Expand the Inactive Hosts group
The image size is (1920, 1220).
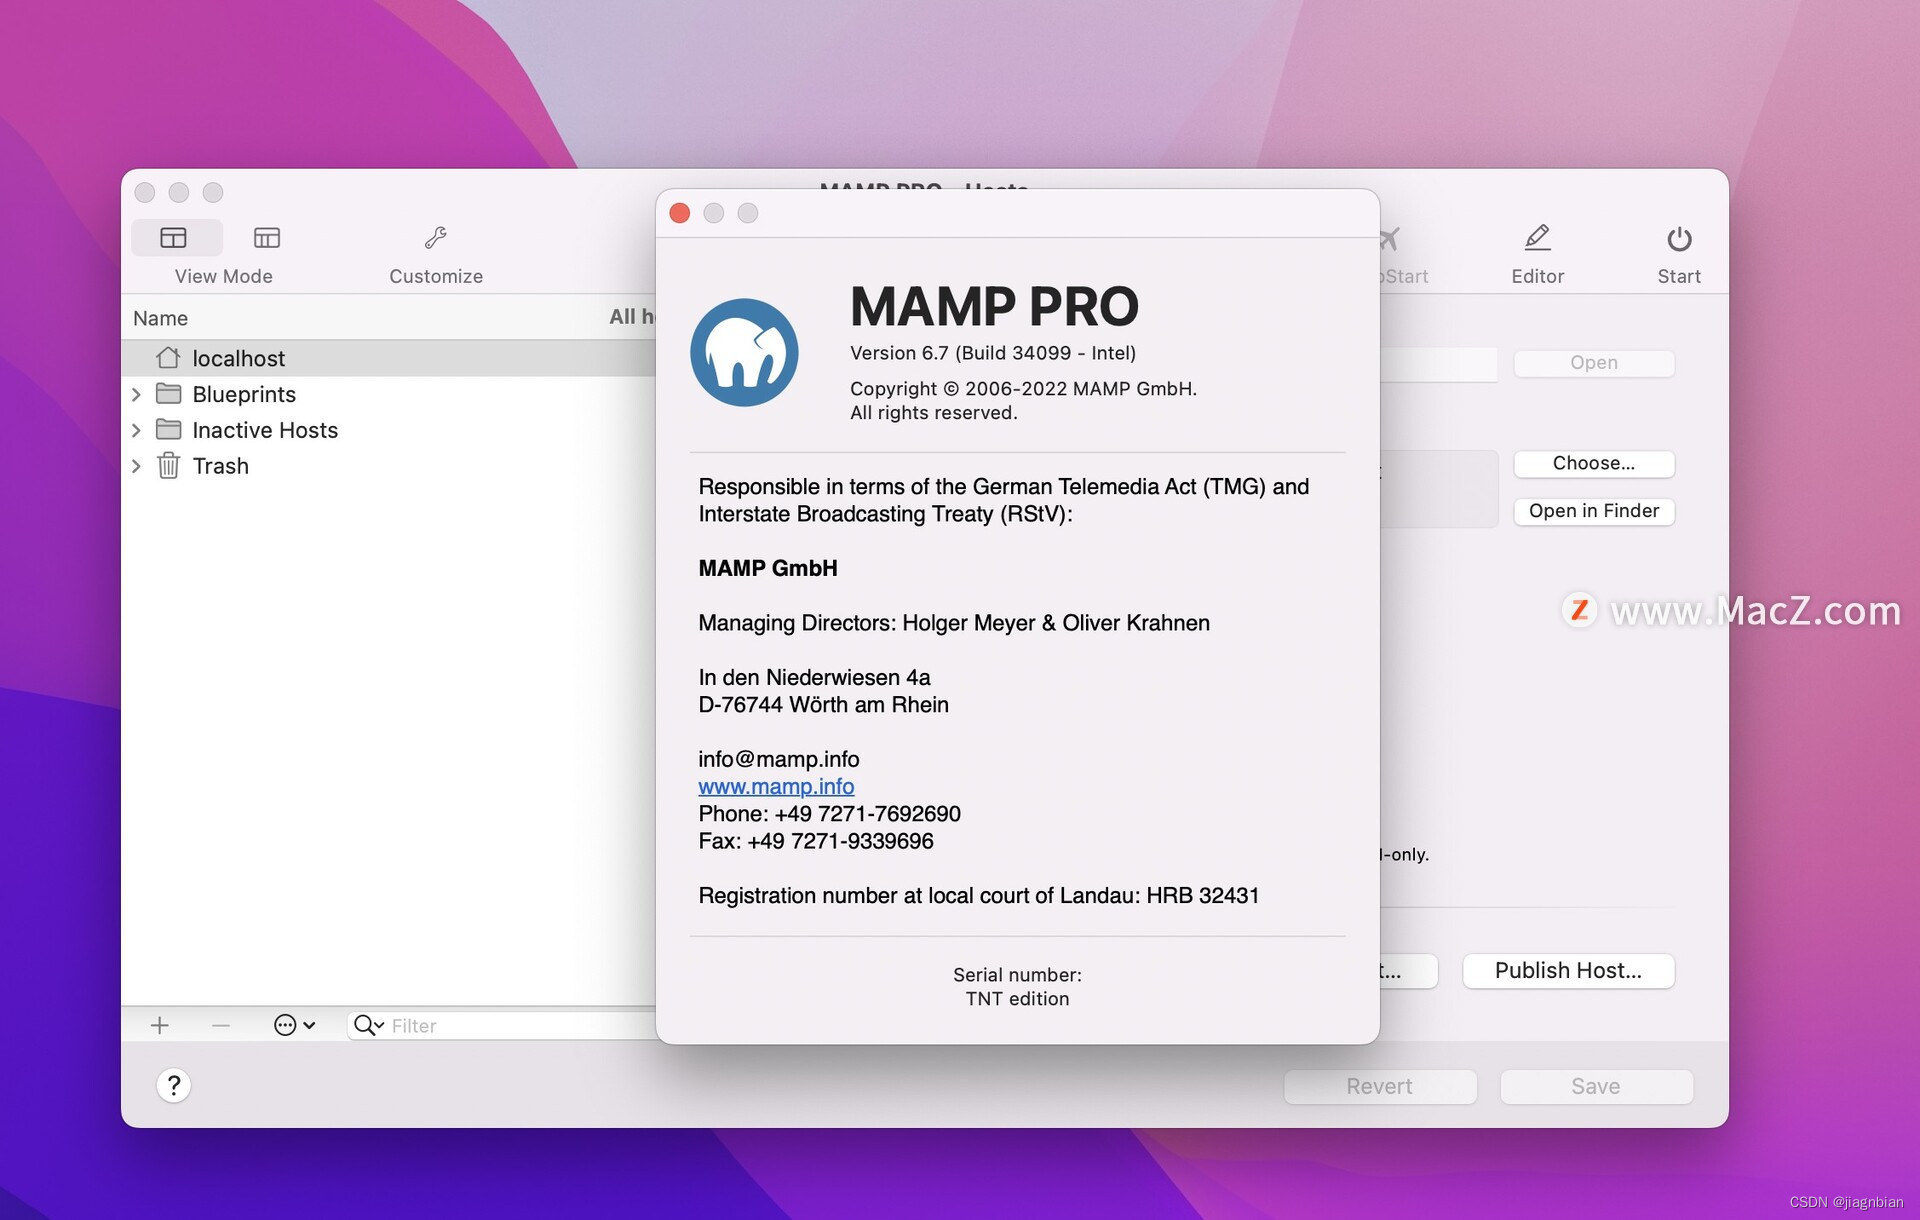tap(137, 430)
